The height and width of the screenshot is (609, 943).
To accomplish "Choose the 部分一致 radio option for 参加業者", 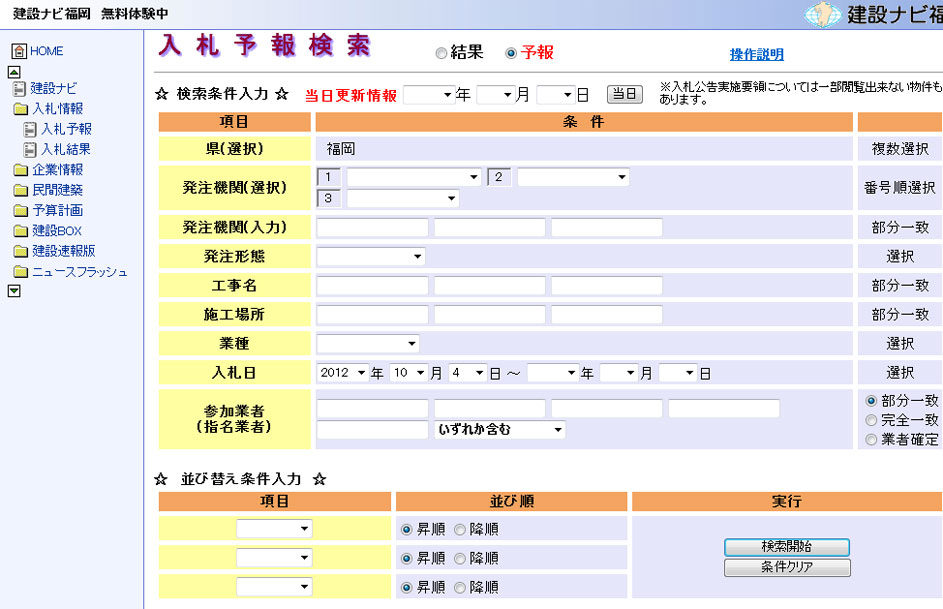I will tap(871, 400).
